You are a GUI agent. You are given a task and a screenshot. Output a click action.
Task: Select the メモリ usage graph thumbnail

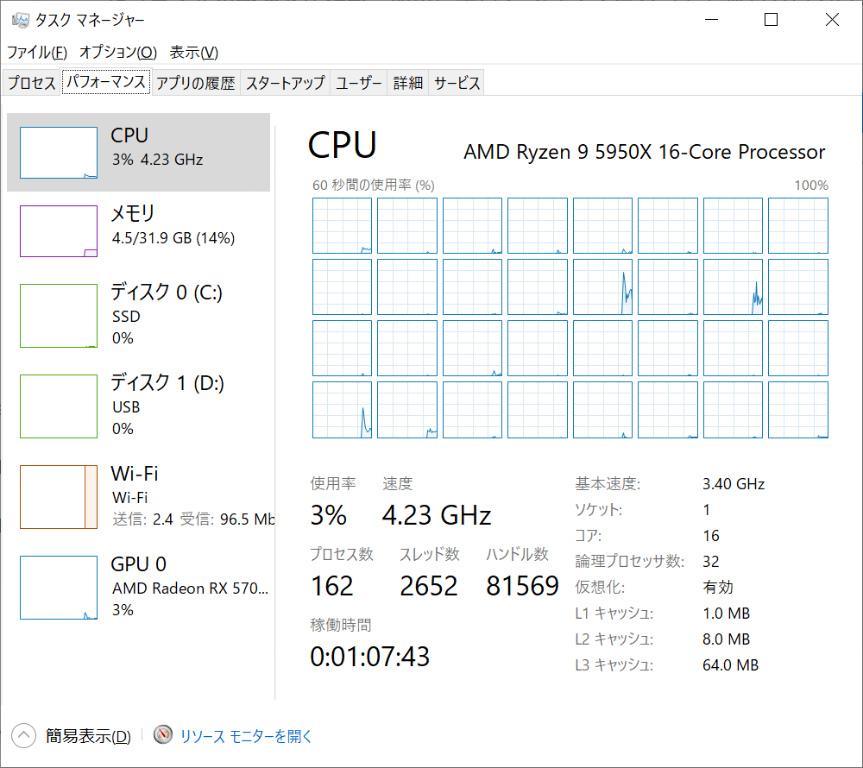pos(60,231)
